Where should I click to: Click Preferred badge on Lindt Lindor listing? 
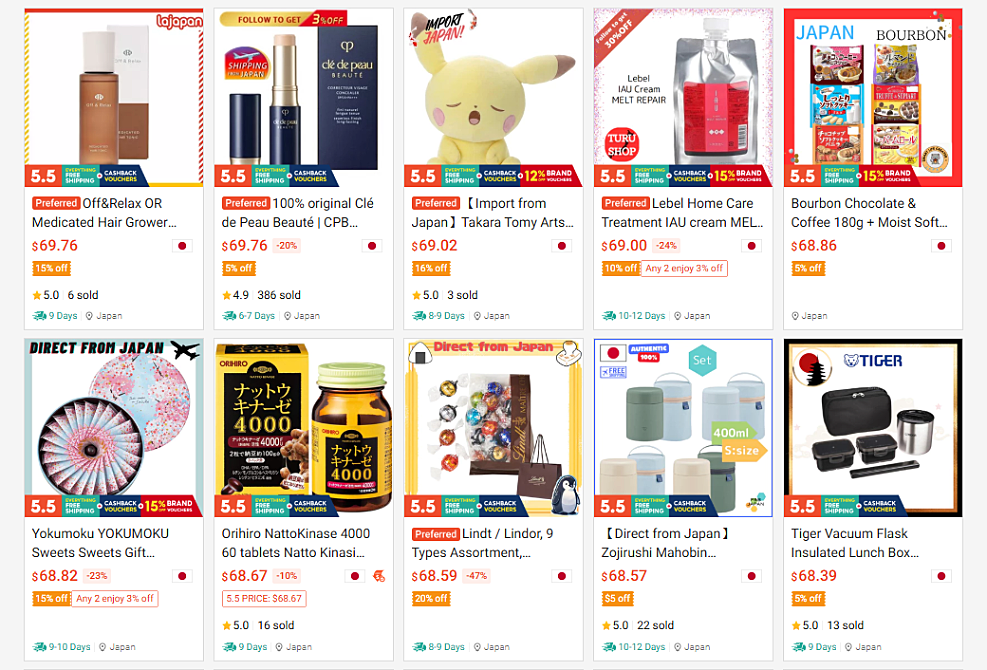point(436,534)
